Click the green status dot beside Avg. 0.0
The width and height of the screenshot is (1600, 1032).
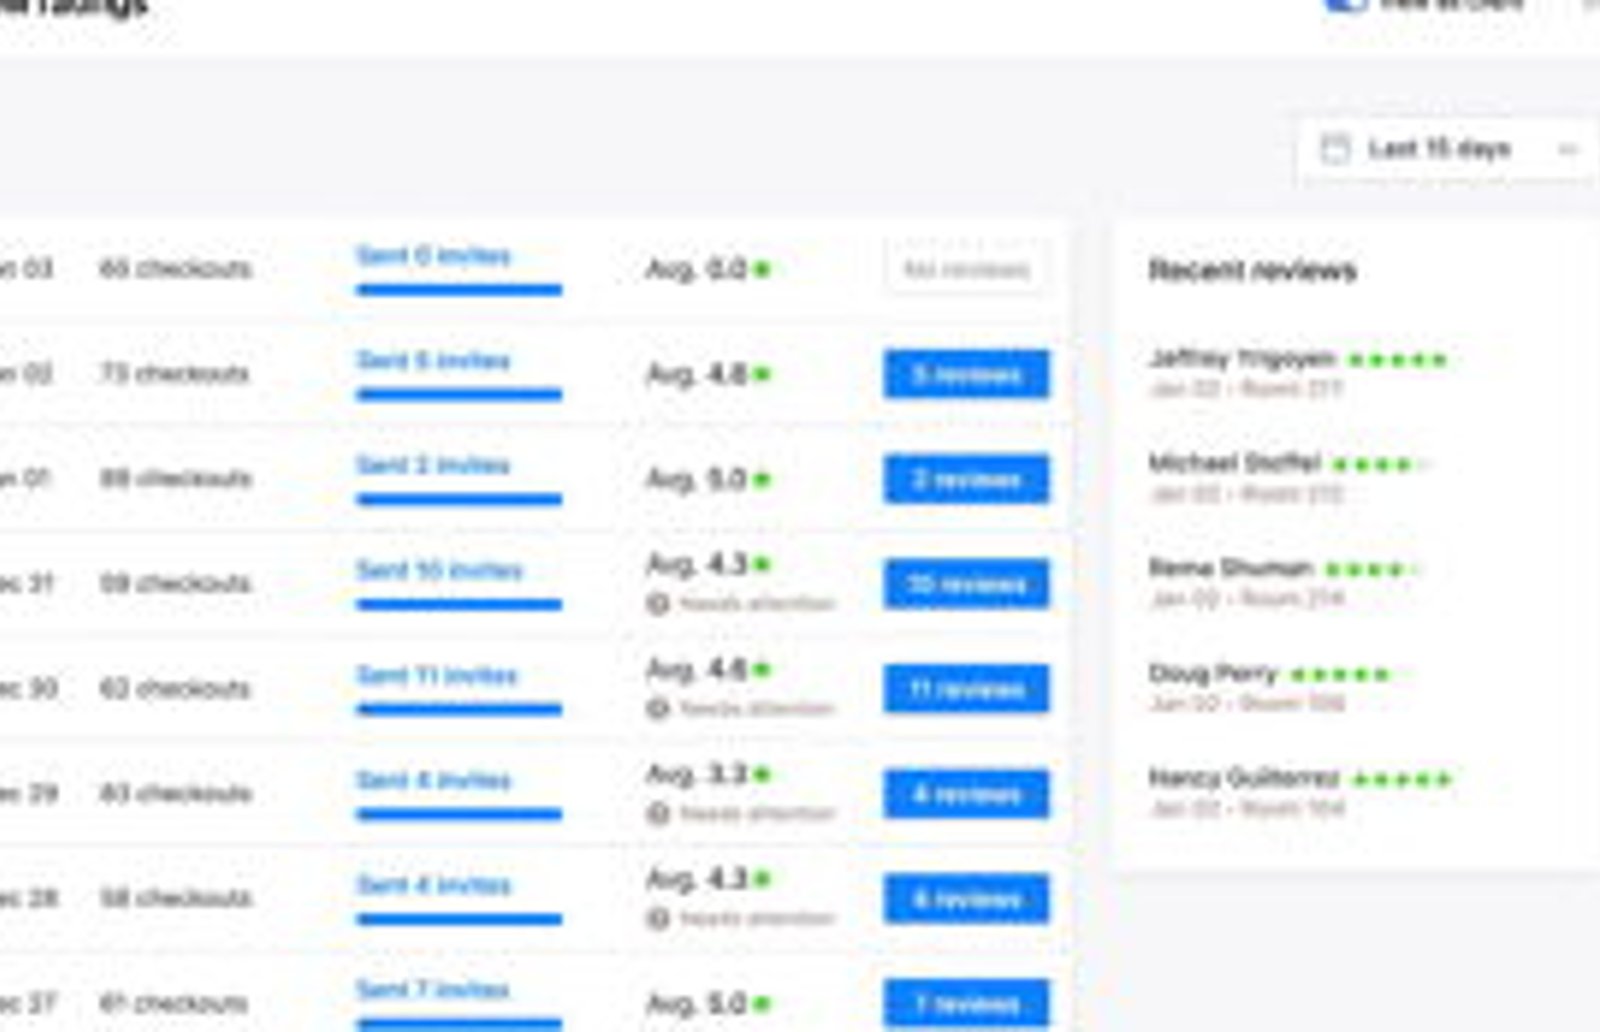(x=762, y=269)
